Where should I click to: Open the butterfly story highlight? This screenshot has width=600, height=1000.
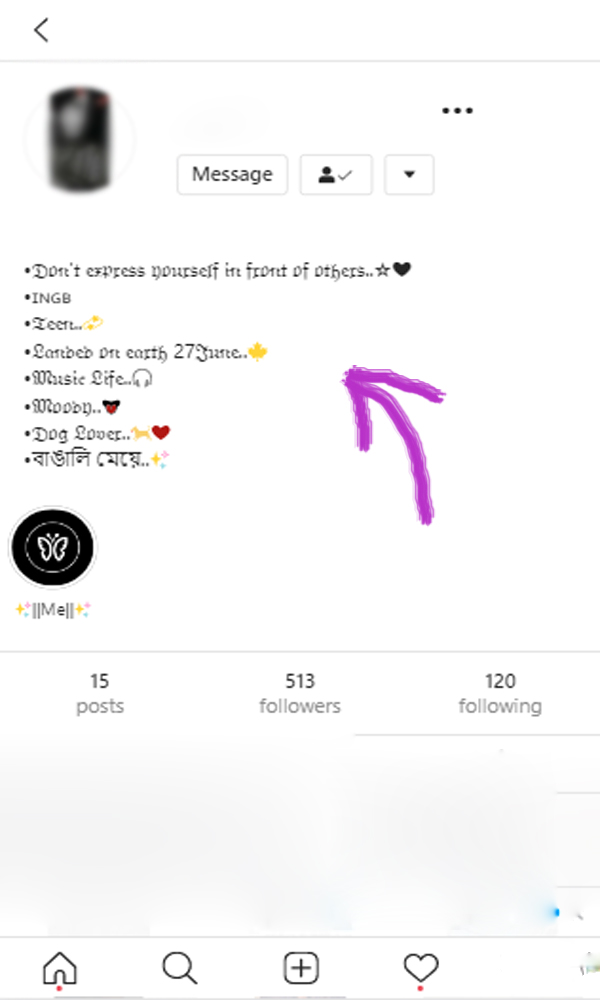pyautogui.click(x=53, y=547)
